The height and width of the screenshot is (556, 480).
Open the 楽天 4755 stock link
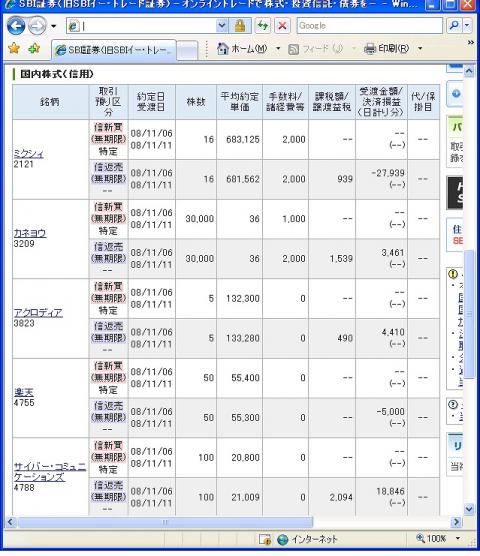tap(24, 392)
